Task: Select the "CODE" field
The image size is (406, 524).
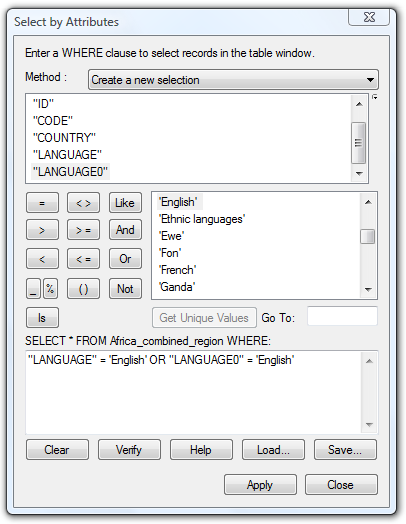Action: [53, 121]
